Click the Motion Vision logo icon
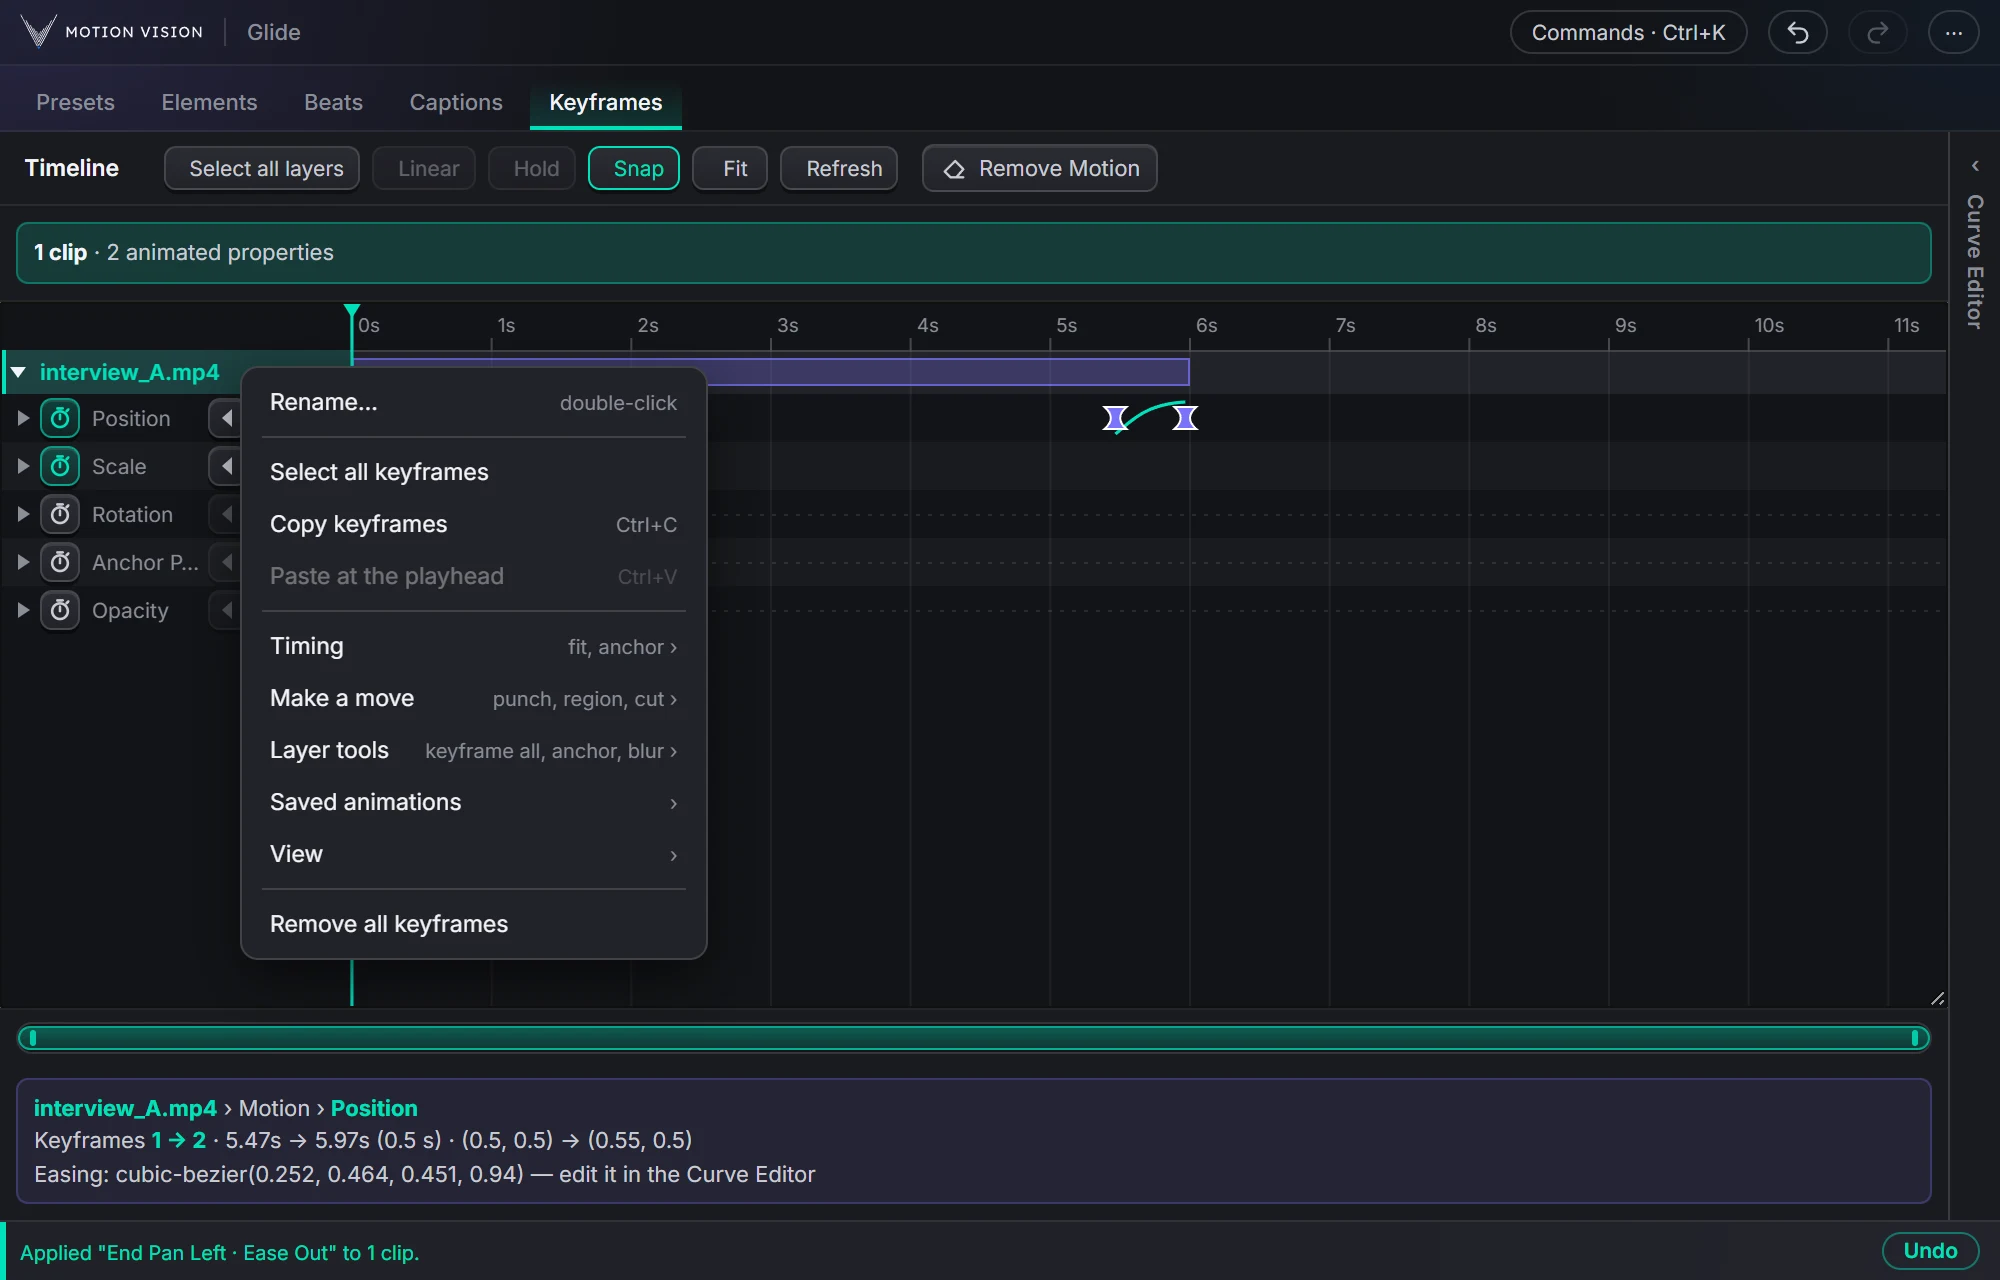The width and height of the screenshot is (2000, 1280). click(38, 32)
